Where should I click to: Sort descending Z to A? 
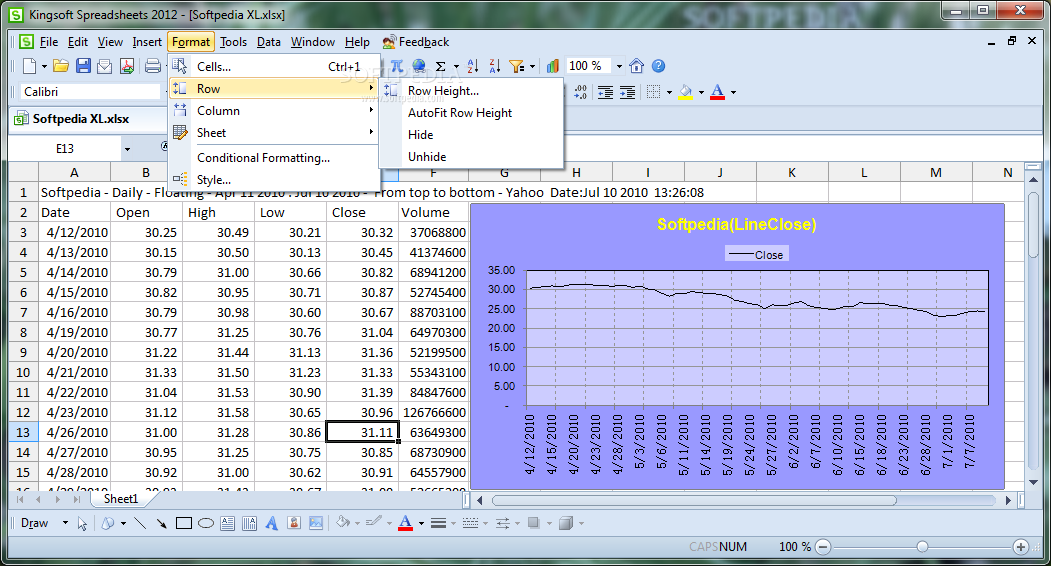pyautogui.click(x=495, y=66)
